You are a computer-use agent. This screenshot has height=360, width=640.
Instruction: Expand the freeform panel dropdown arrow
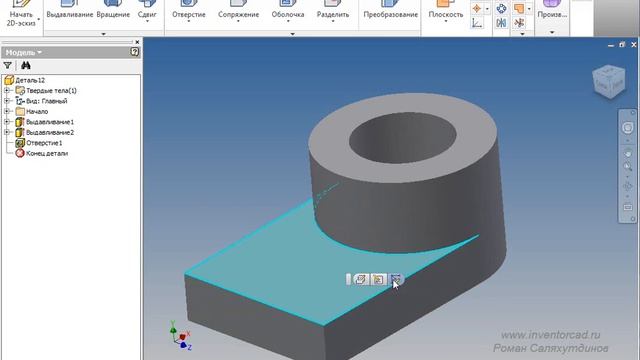click(x=552, y=32)
